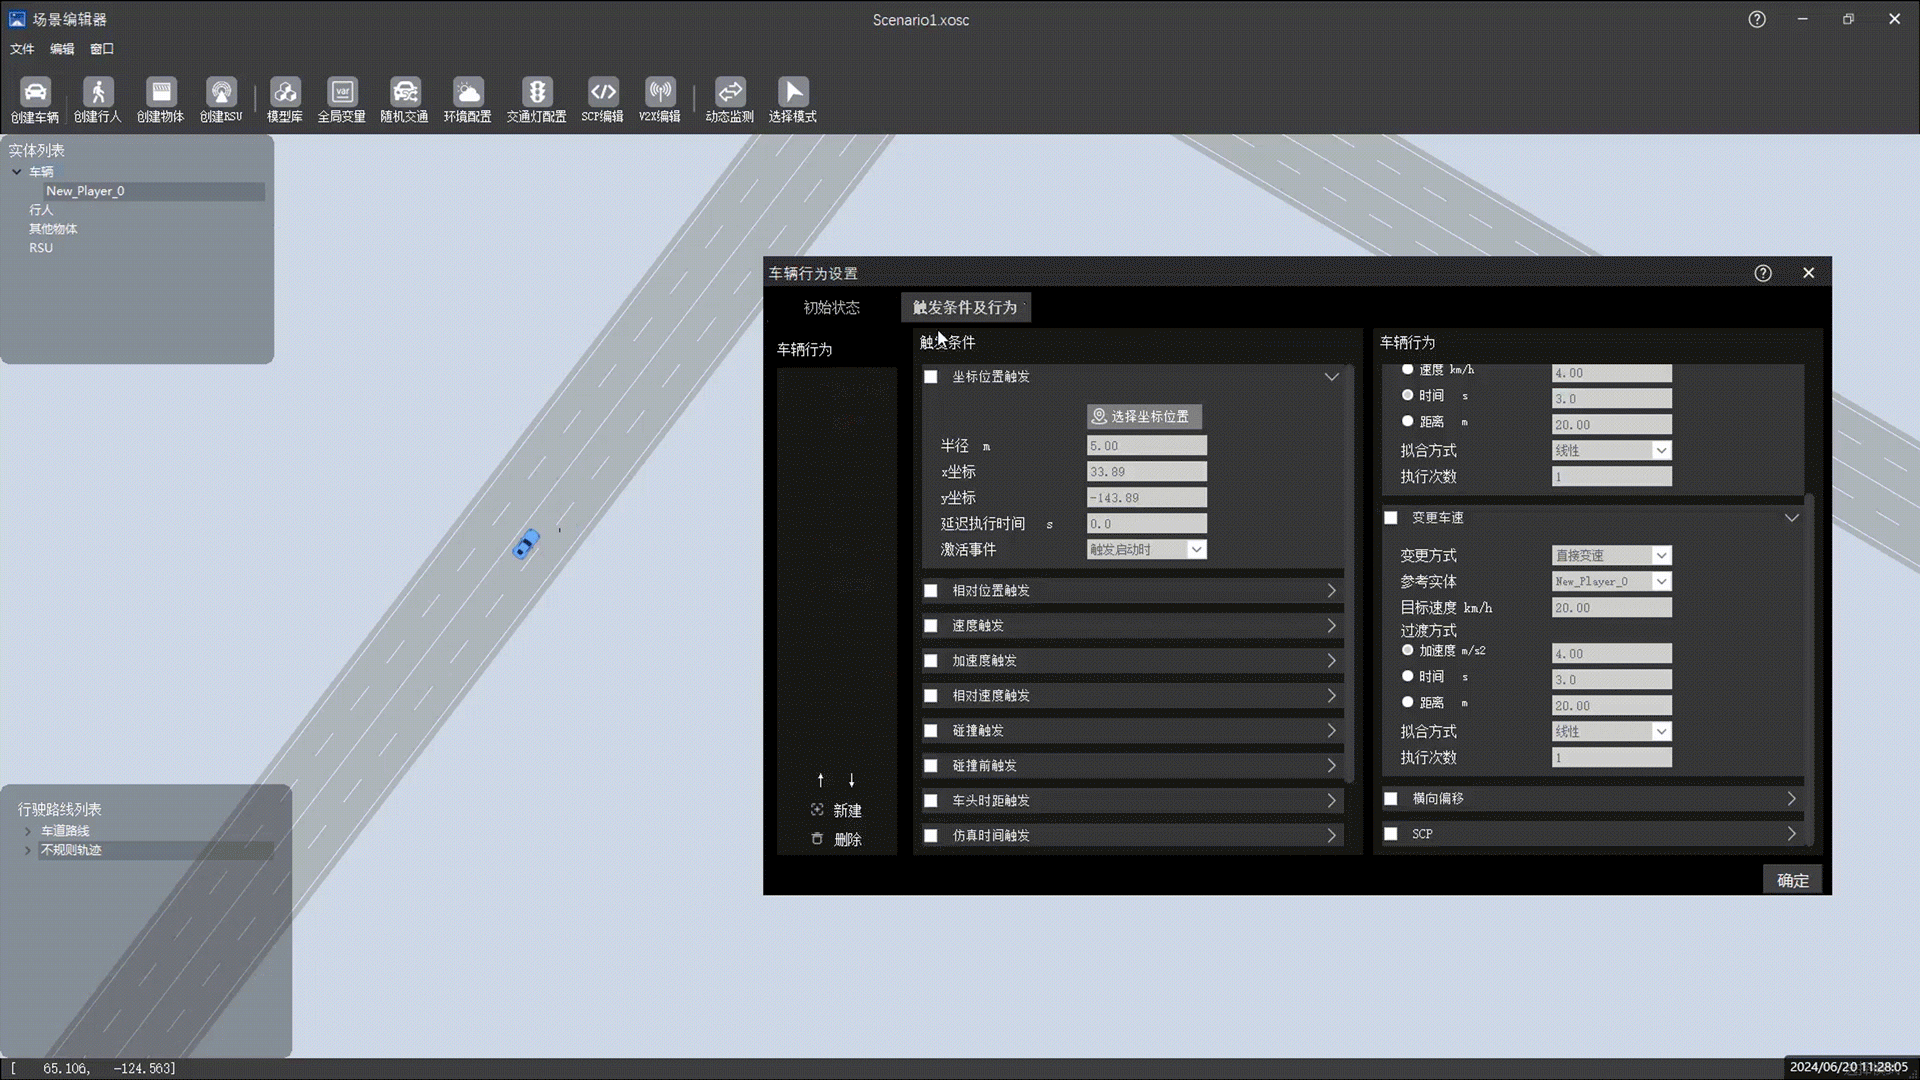Open the V2X编辑 icon
Viewport: 1920px width, 1080px height.
pos(660,93)
